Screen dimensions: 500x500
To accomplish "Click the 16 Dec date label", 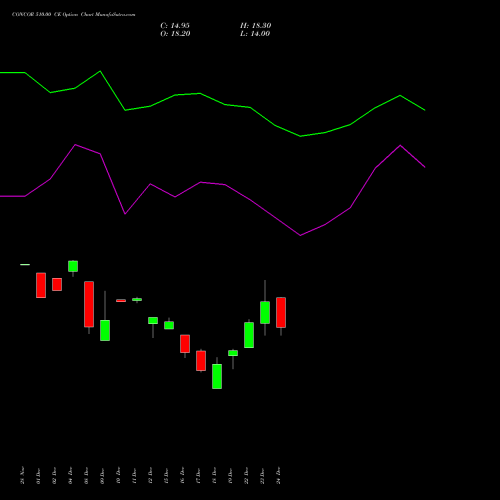I will click(x=182, y=476).
